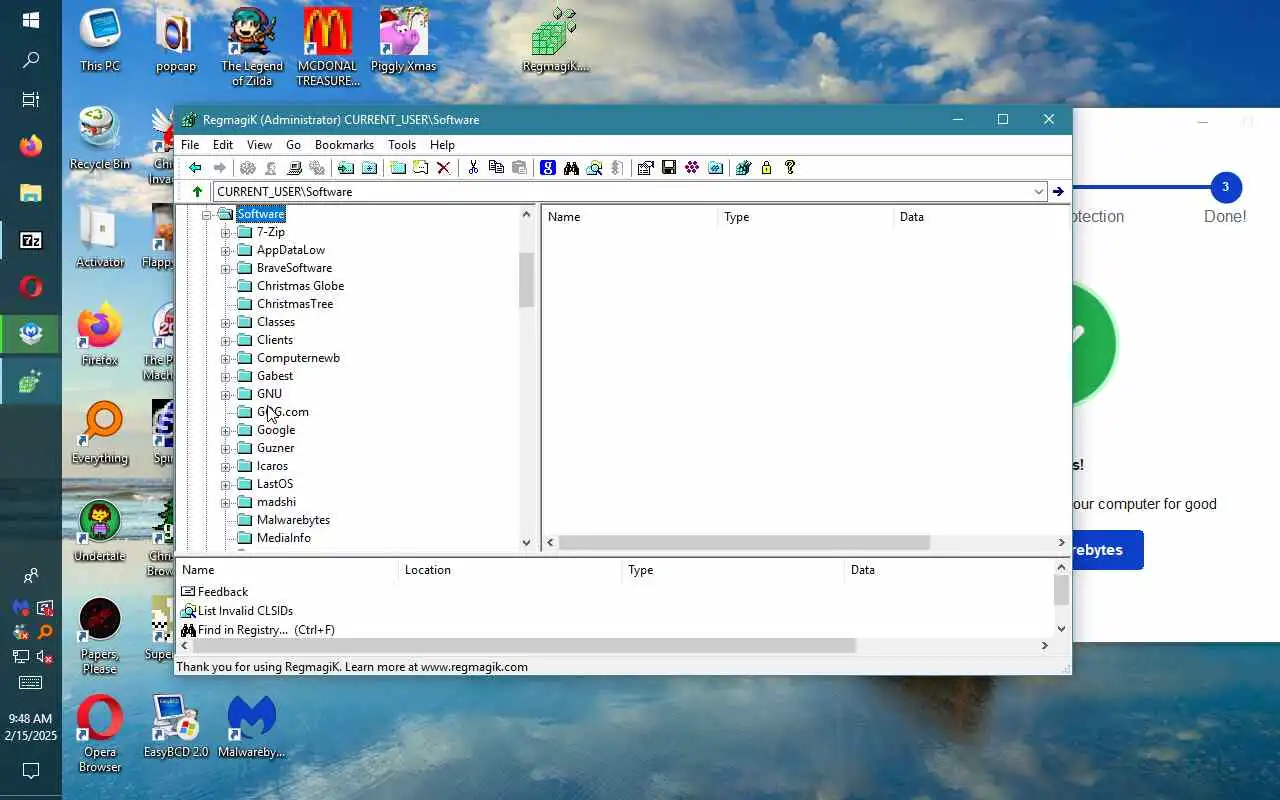
Task: Select the Everything desktop icon
Action: point(100,433)
